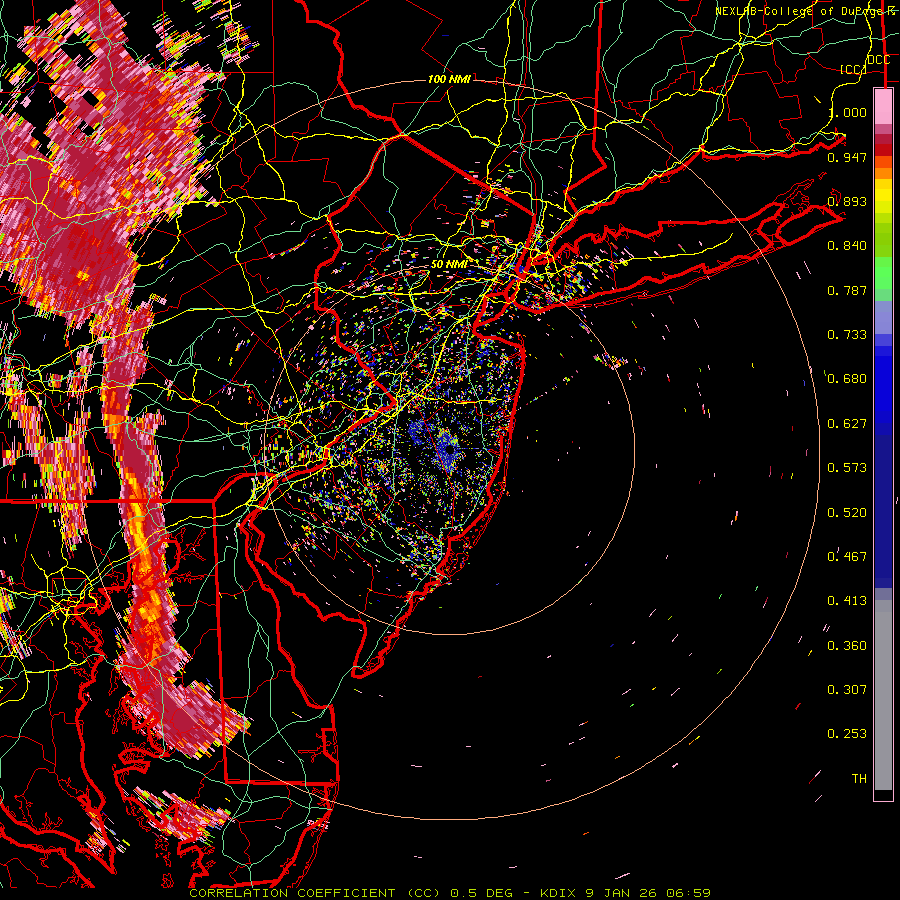Select the 0.787 scale label
The width and height of the screenshot is (900, 900).
click(847, 290)
